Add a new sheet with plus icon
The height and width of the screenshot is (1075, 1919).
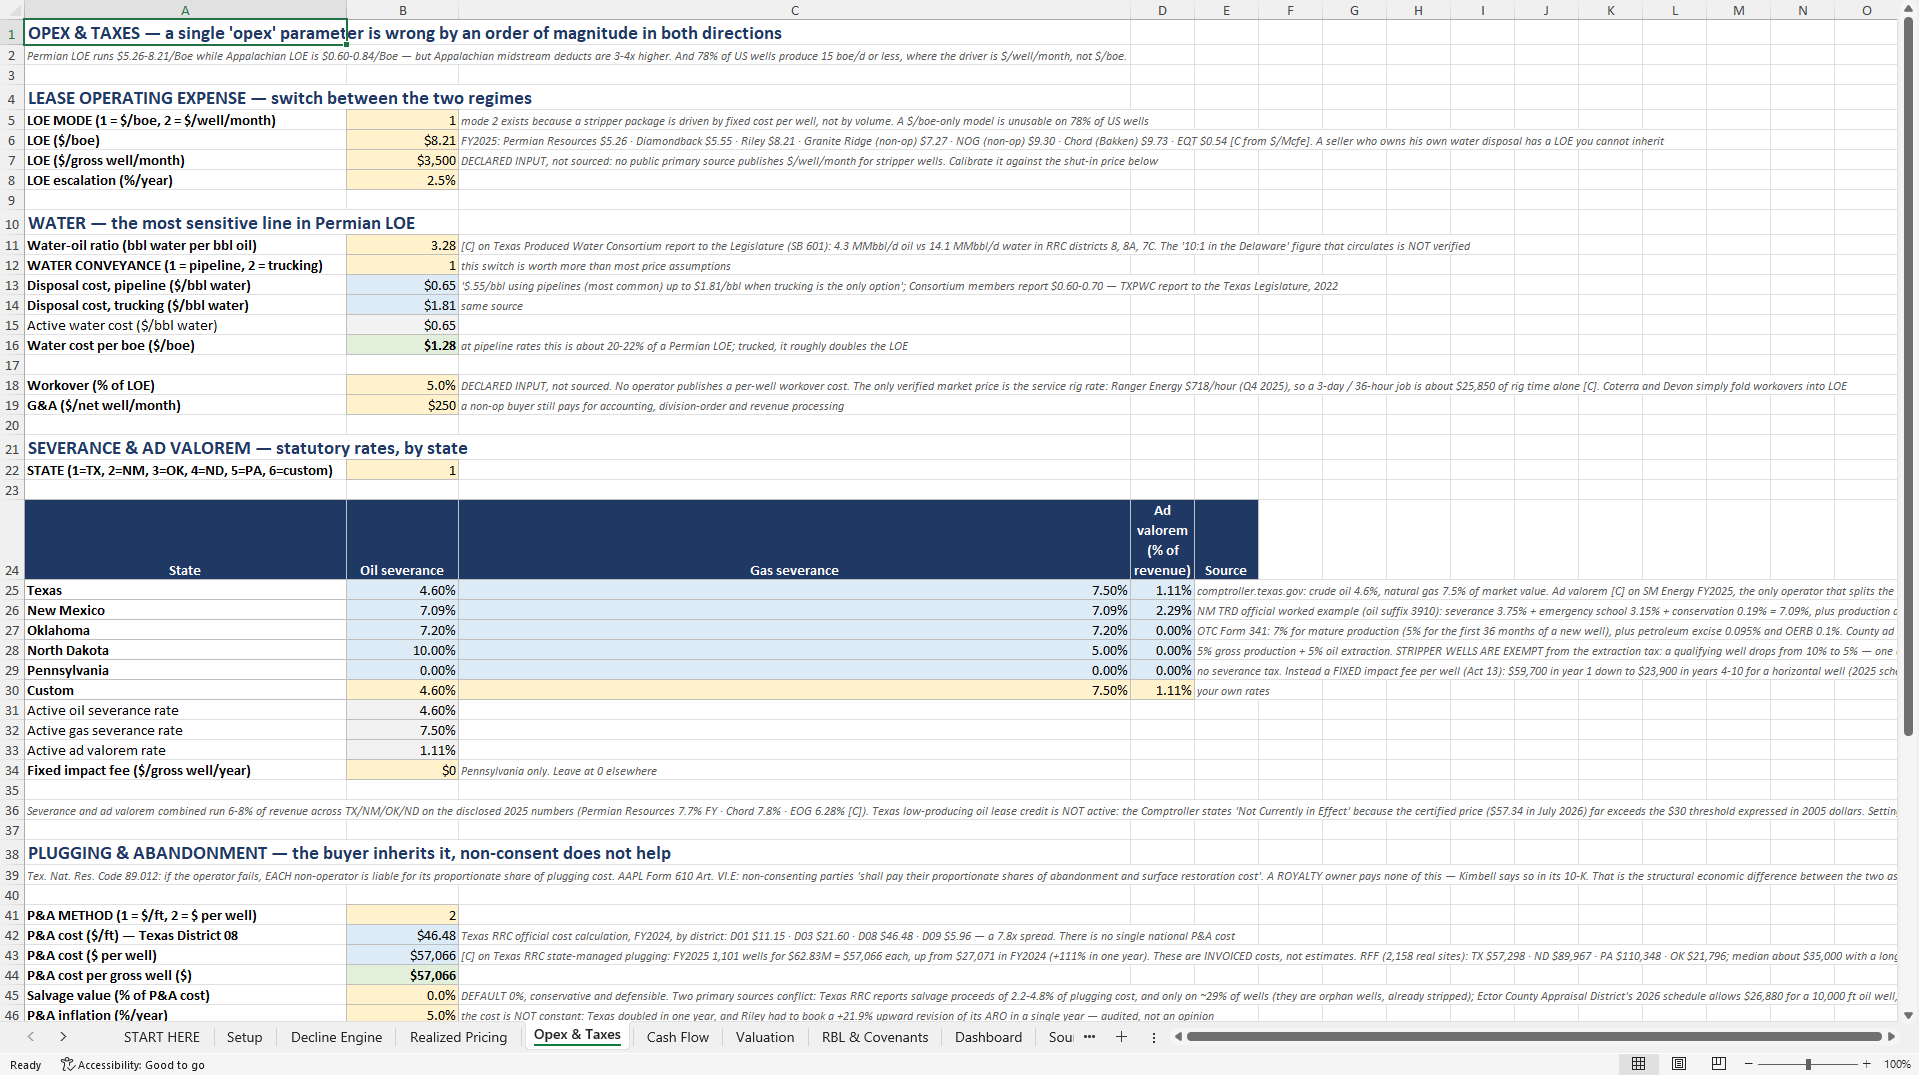click(1121, 1037)
